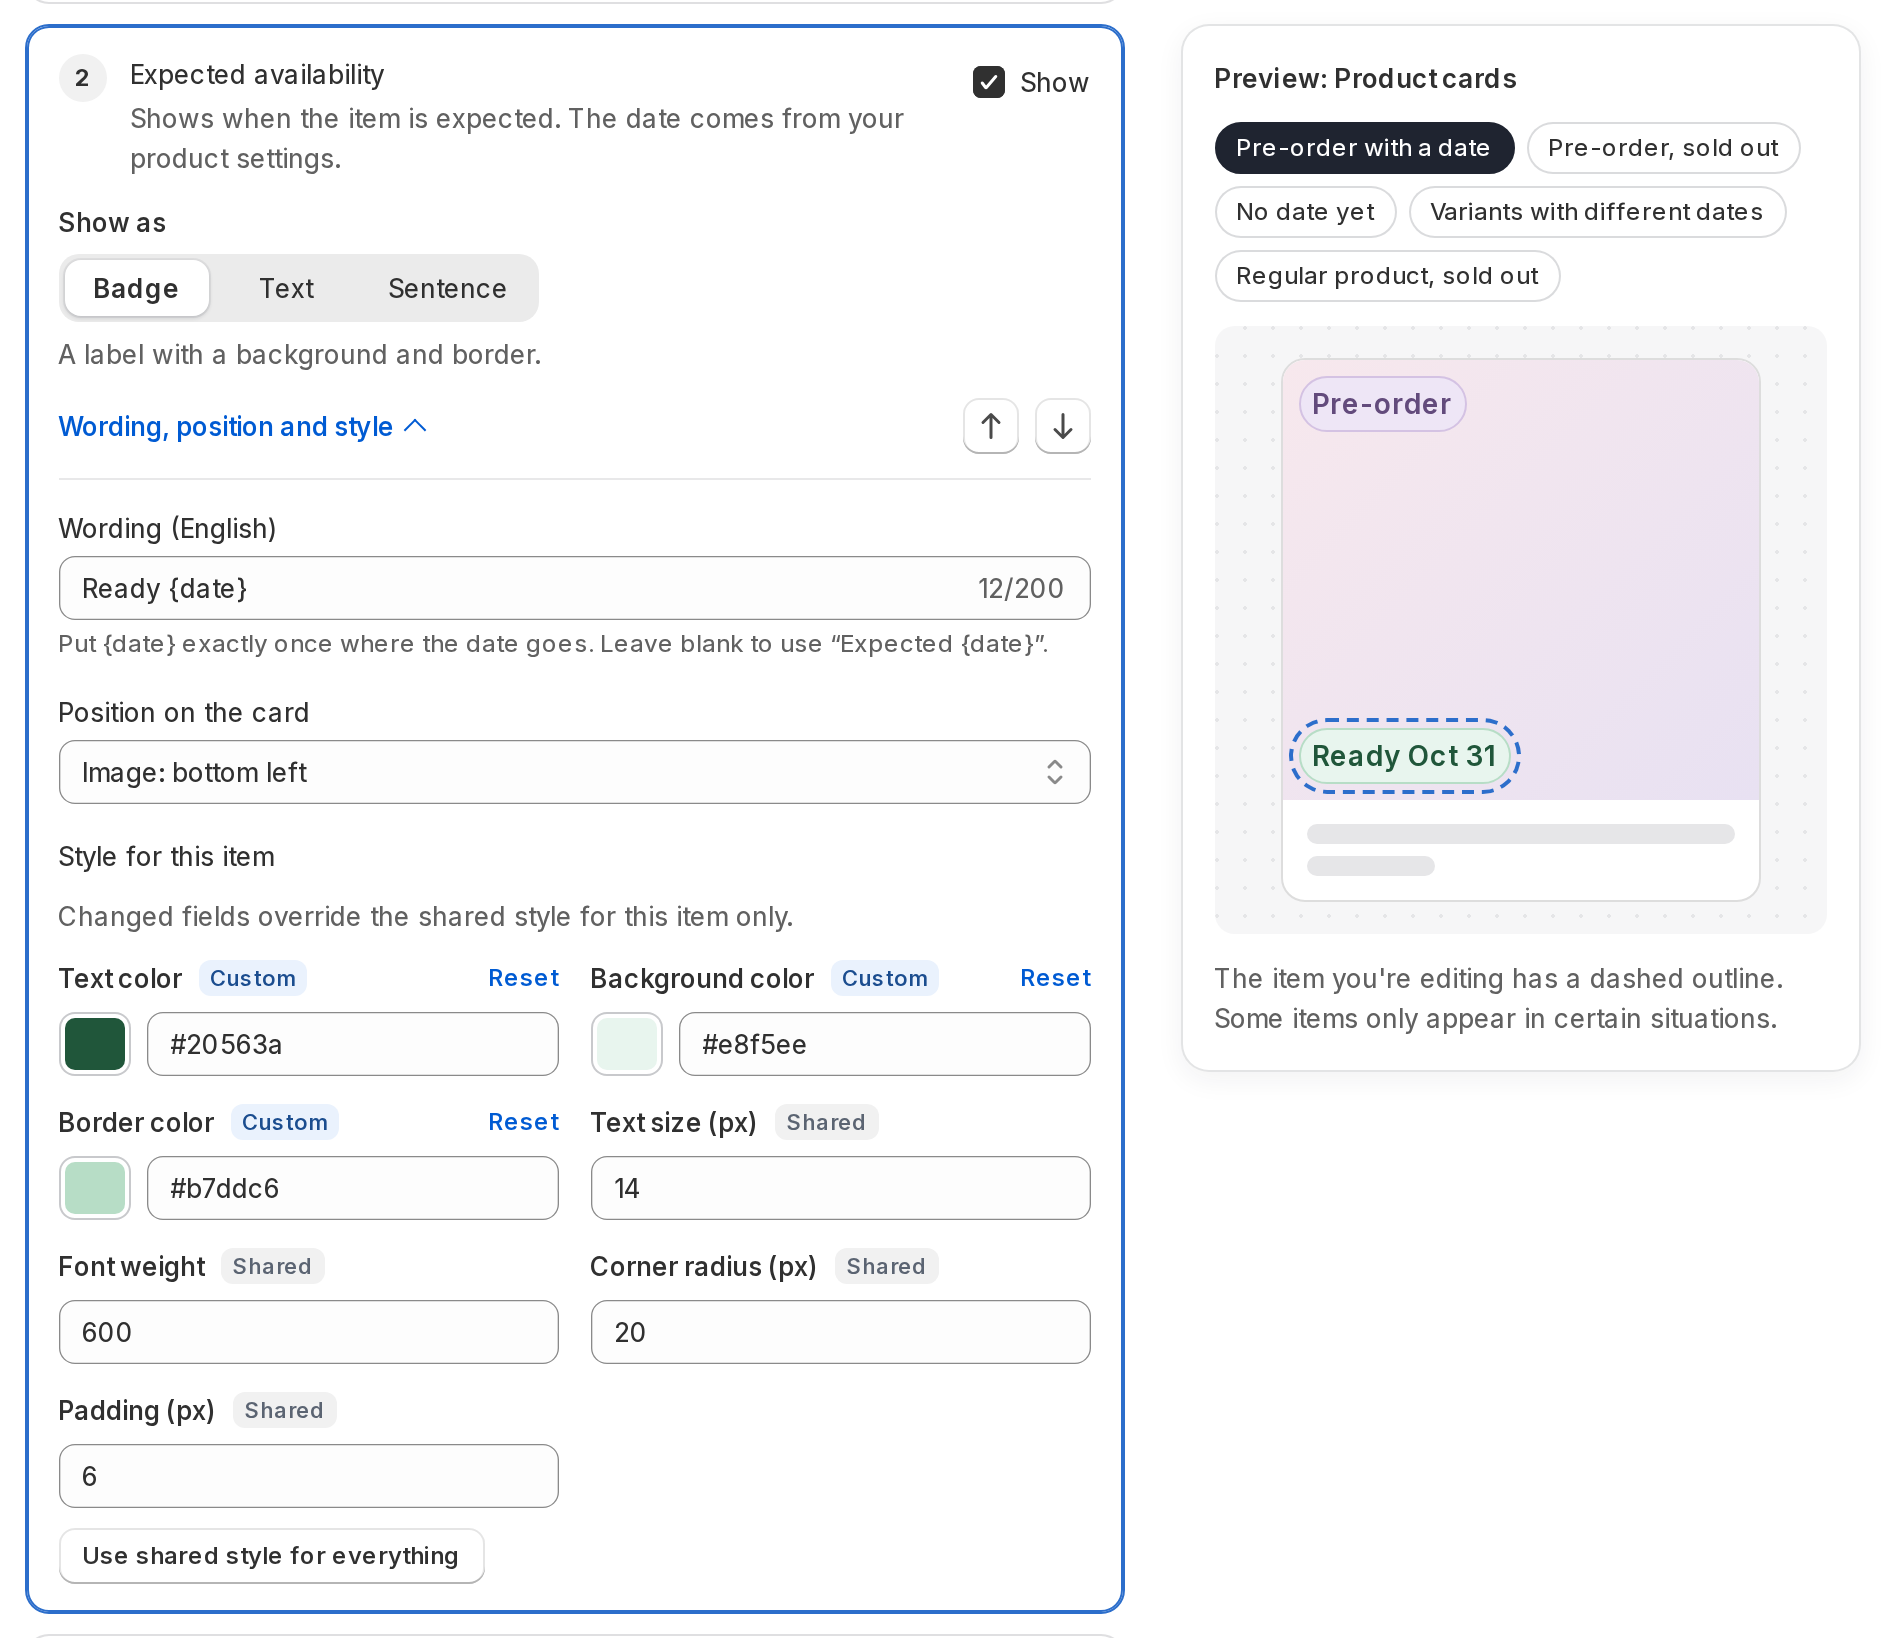Edit the Wording (English) text field
The image size is (1884, 1638).
[574, 588]
